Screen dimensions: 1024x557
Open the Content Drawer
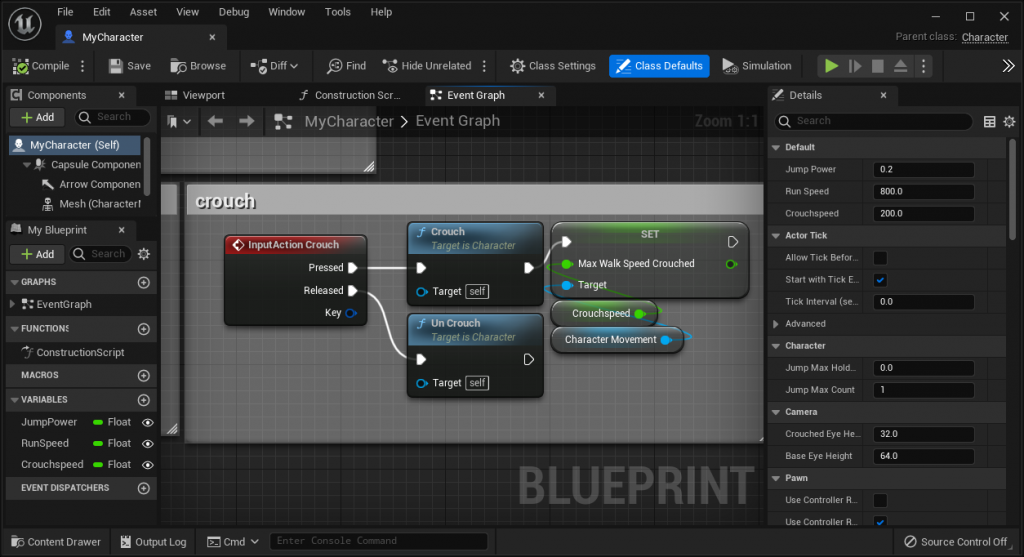[56, 542]
